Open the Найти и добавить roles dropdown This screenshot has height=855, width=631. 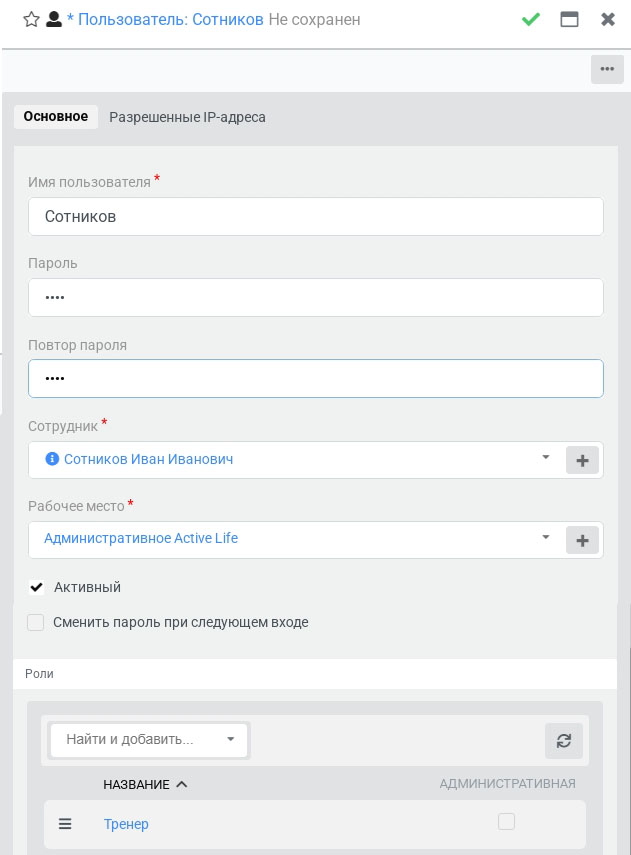(x=149, y=739)
